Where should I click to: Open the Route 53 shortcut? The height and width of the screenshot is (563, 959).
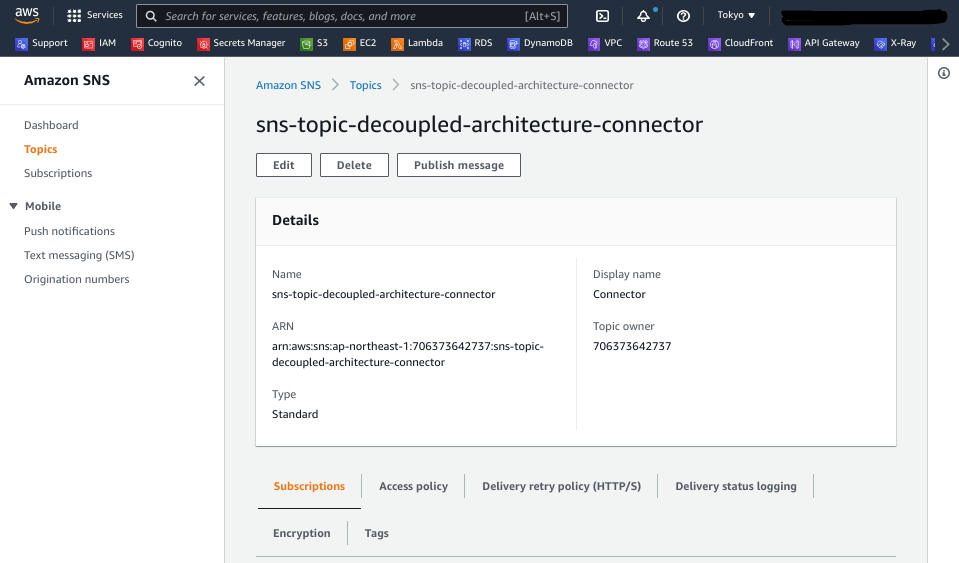click(x=665, y=43)
